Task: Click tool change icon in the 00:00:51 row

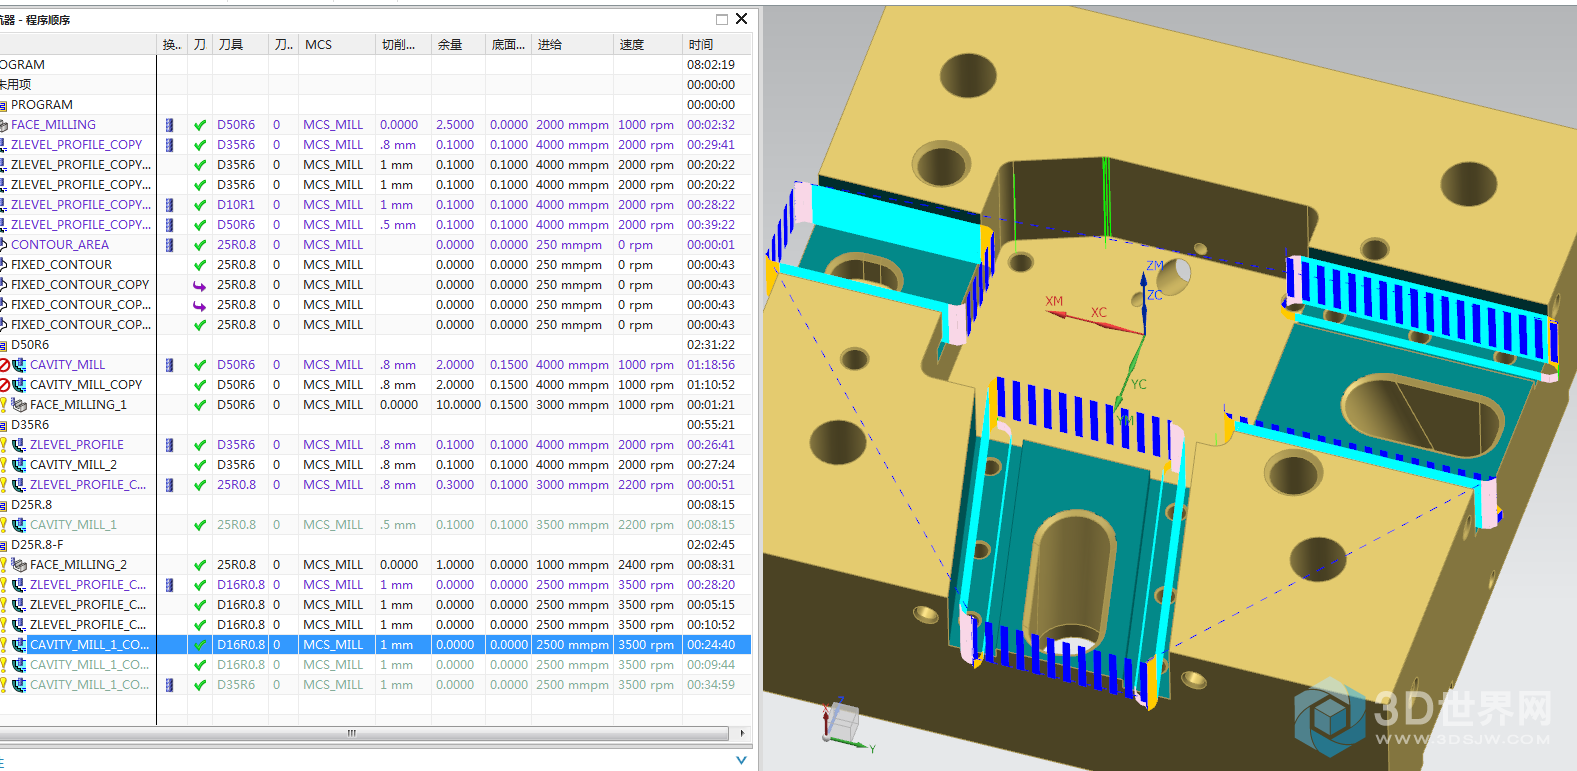Action: [x=170, y=485]
